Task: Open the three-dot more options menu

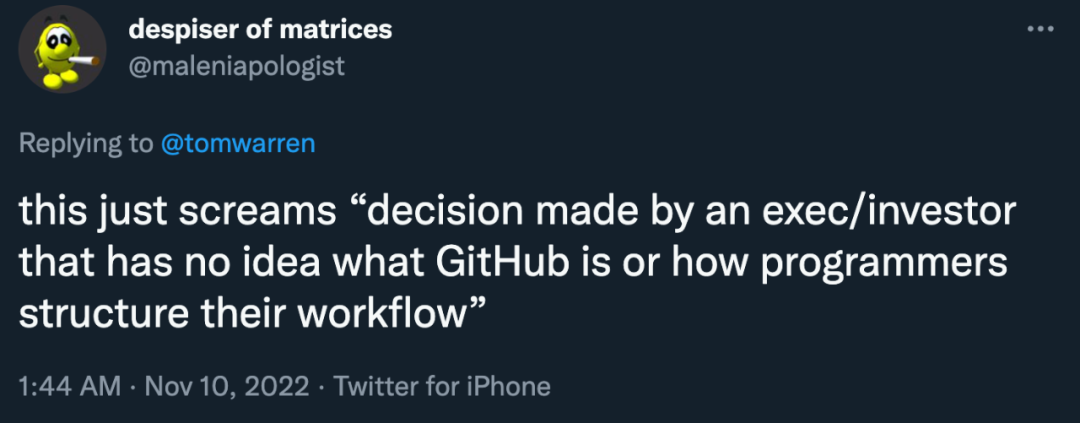Action: coord(1041,29)
